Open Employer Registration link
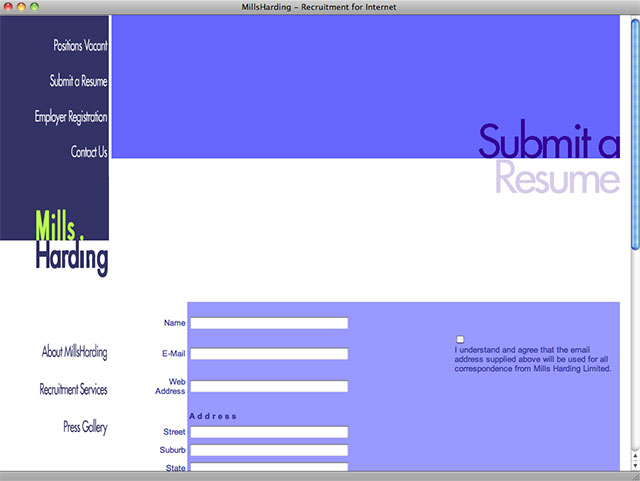Image resolution: width=640 pixels, height=481 pixels. tap(71, 117)
